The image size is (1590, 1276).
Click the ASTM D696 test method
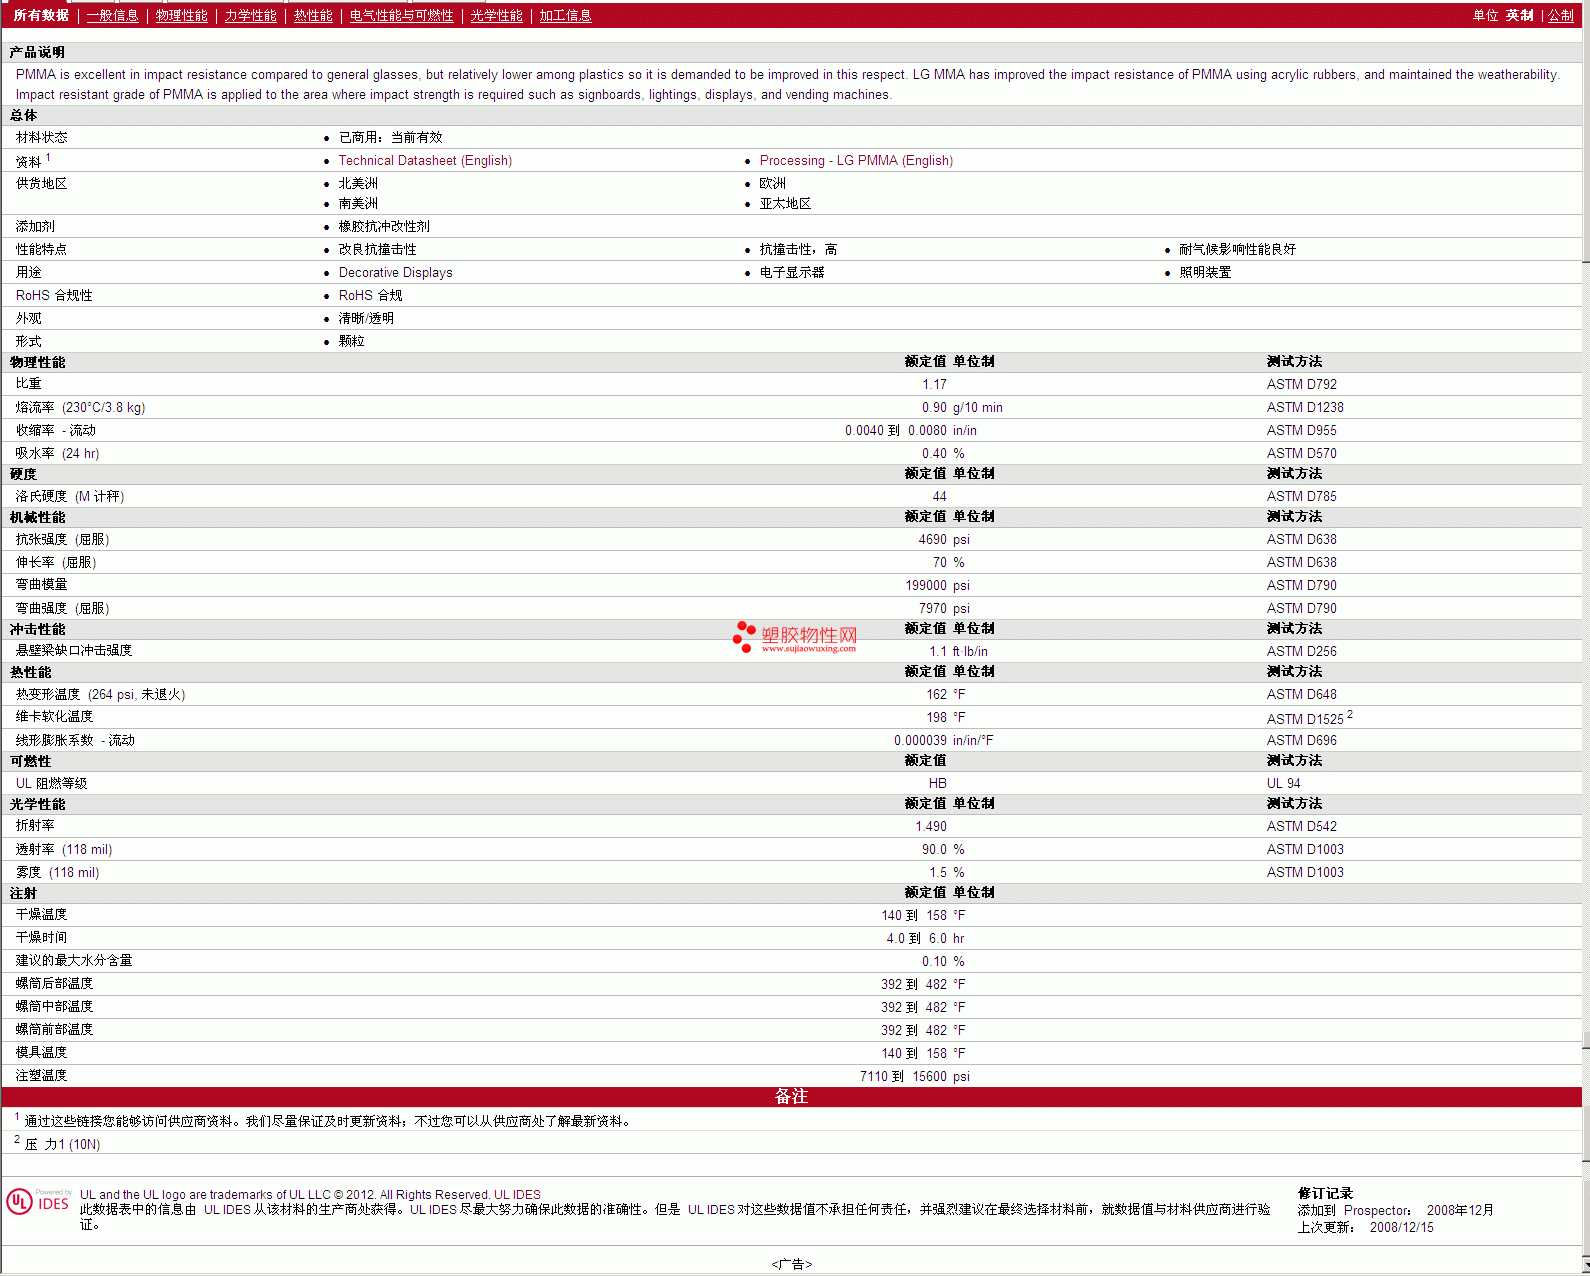[x=1301, y=741]
